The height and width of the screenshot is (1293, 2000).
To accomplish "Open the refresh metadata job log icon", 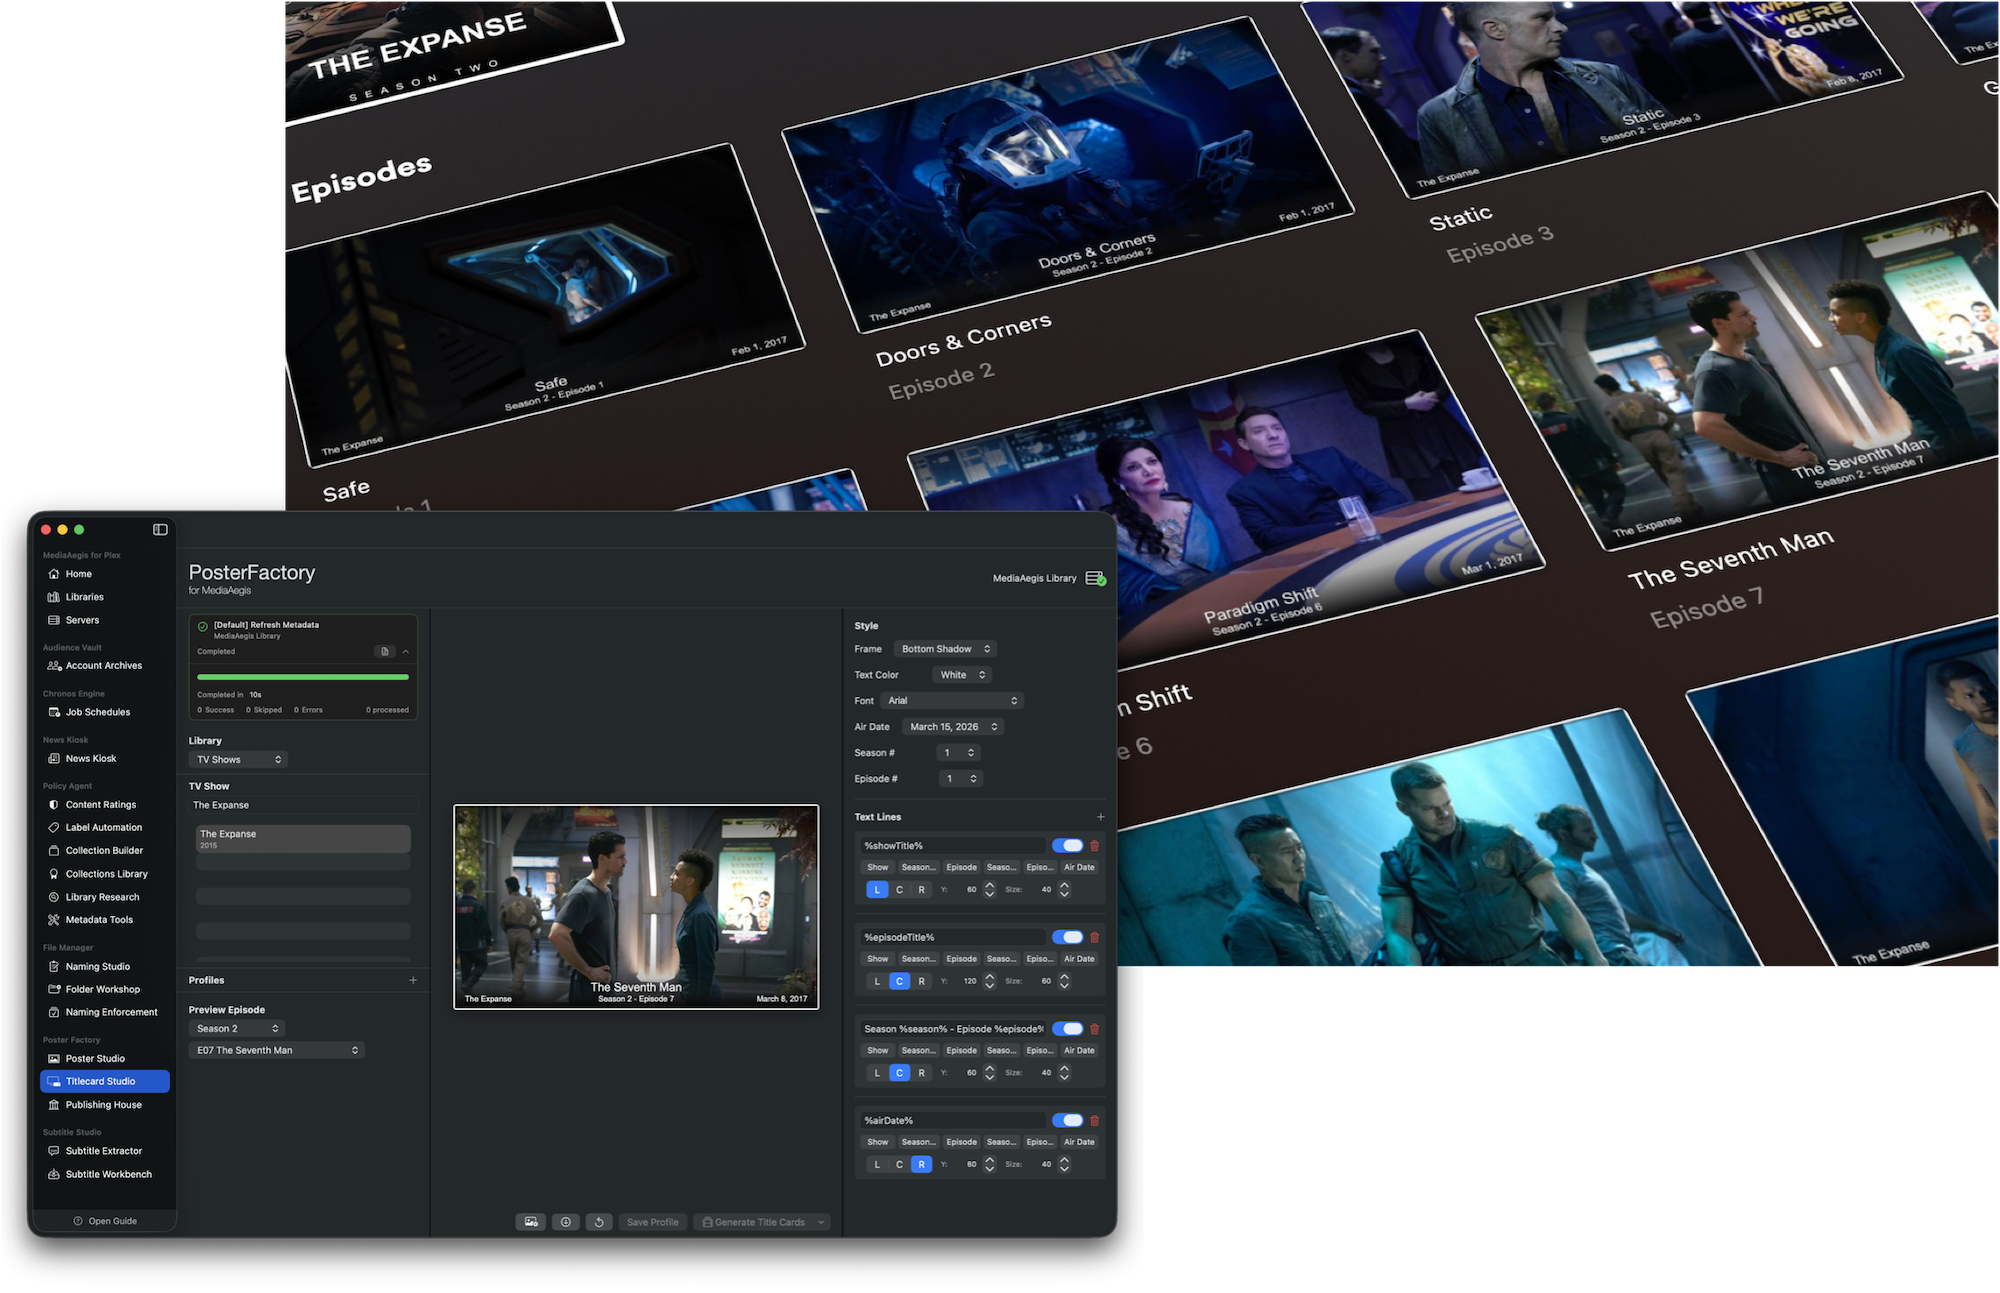I will pyautogui.click(x=385, y=651).
